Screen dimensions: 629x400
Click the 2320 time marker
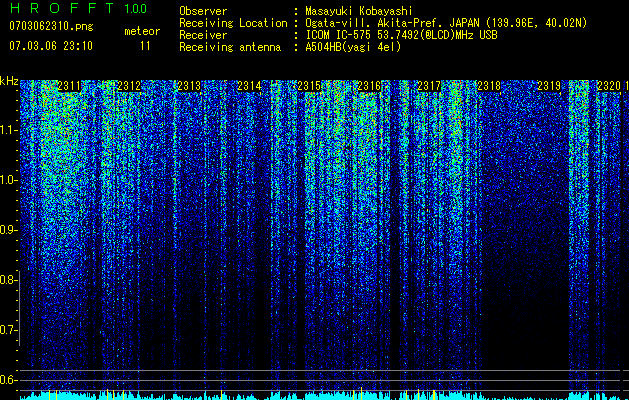click(x=609, y=86)
